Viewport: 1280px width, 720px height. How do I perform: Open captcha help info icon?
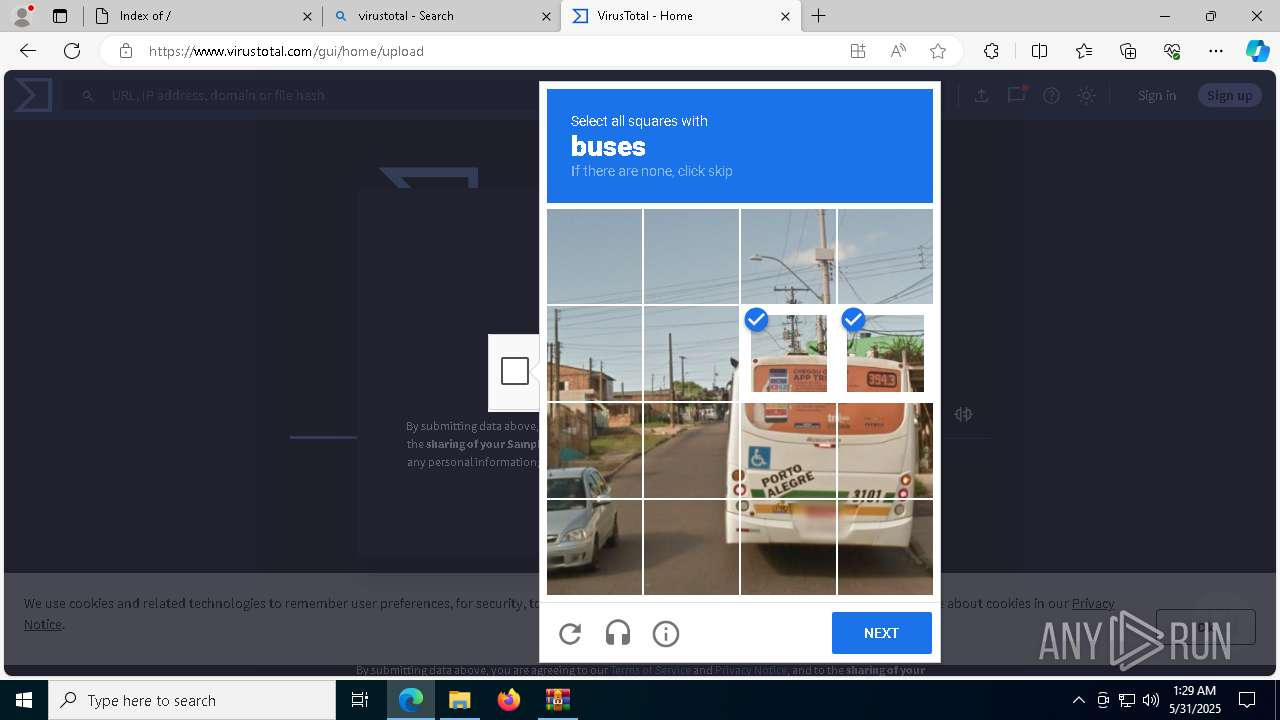[666, 633]
